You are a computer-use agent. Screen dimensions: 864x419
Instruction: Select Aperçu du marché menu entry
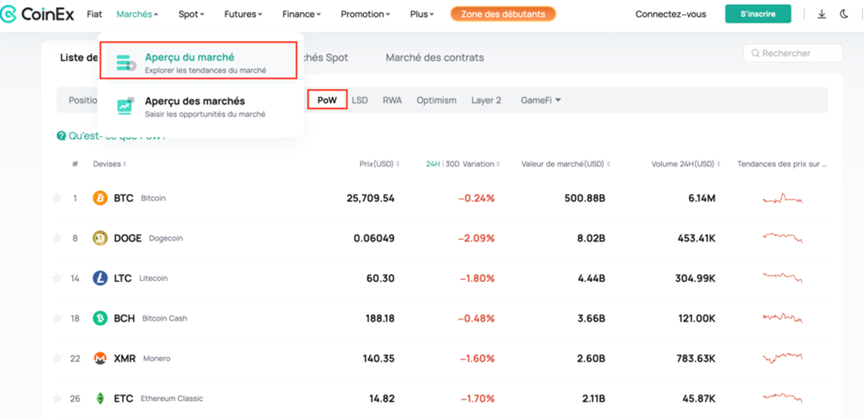(x=198, y=61)
